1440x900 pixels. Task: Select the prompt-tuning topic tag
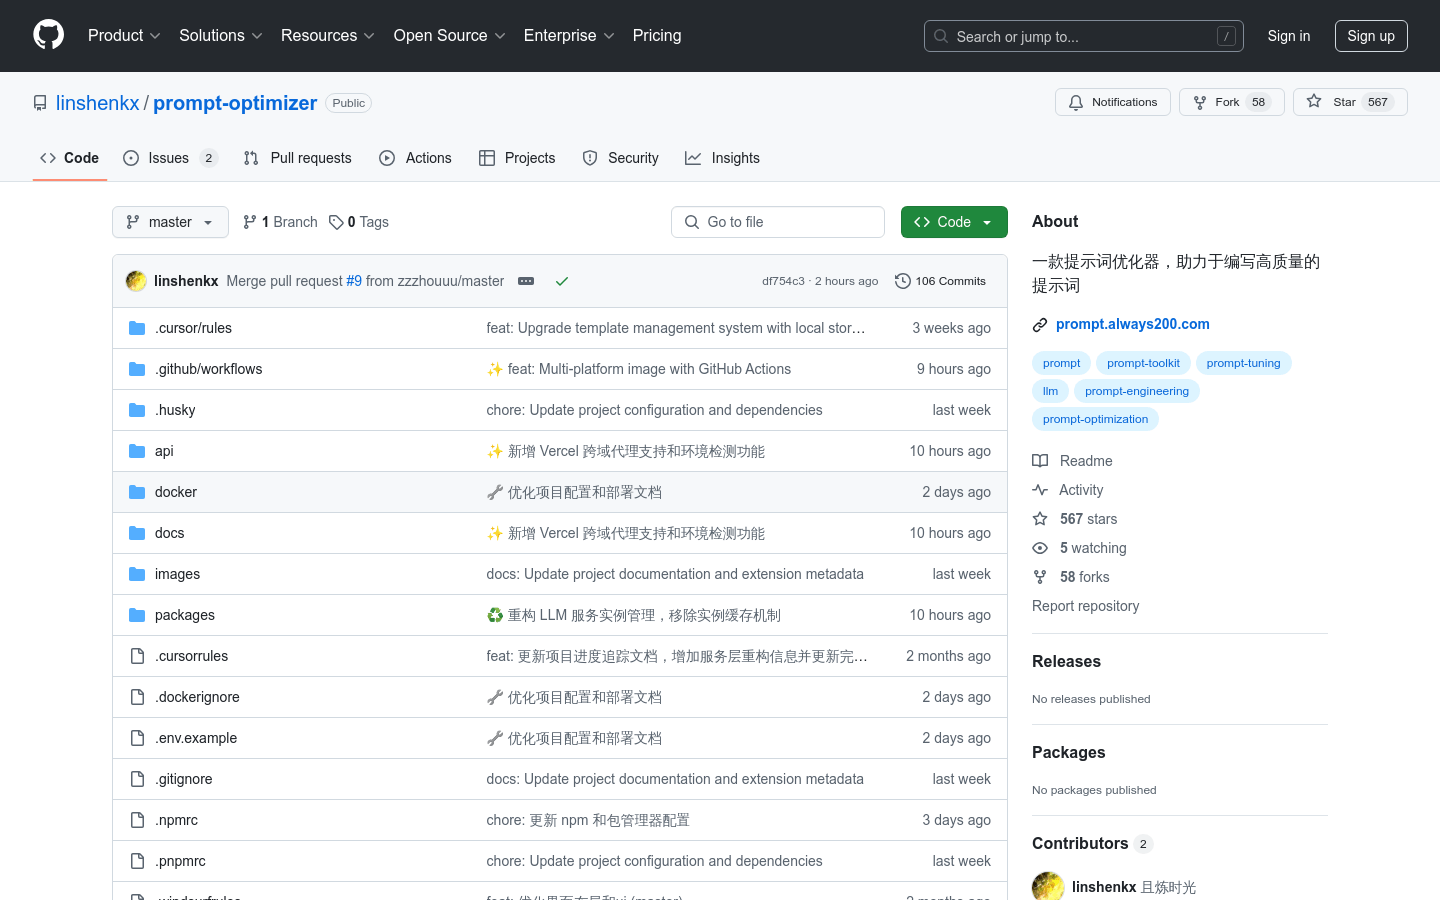1243,363
